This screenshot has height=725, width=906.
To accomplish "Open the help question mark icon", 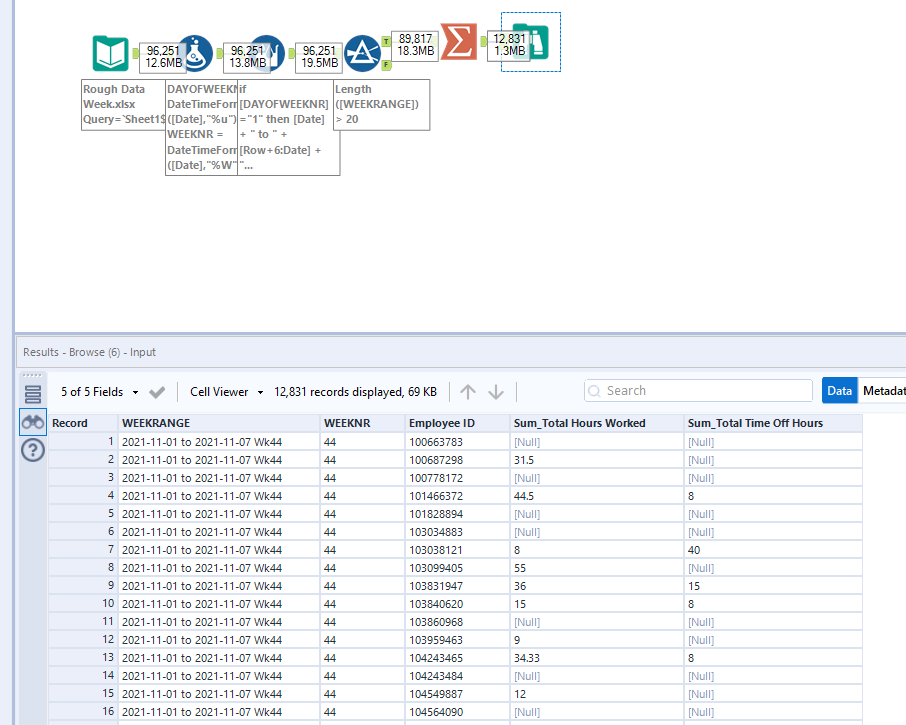I will (32, 450).
